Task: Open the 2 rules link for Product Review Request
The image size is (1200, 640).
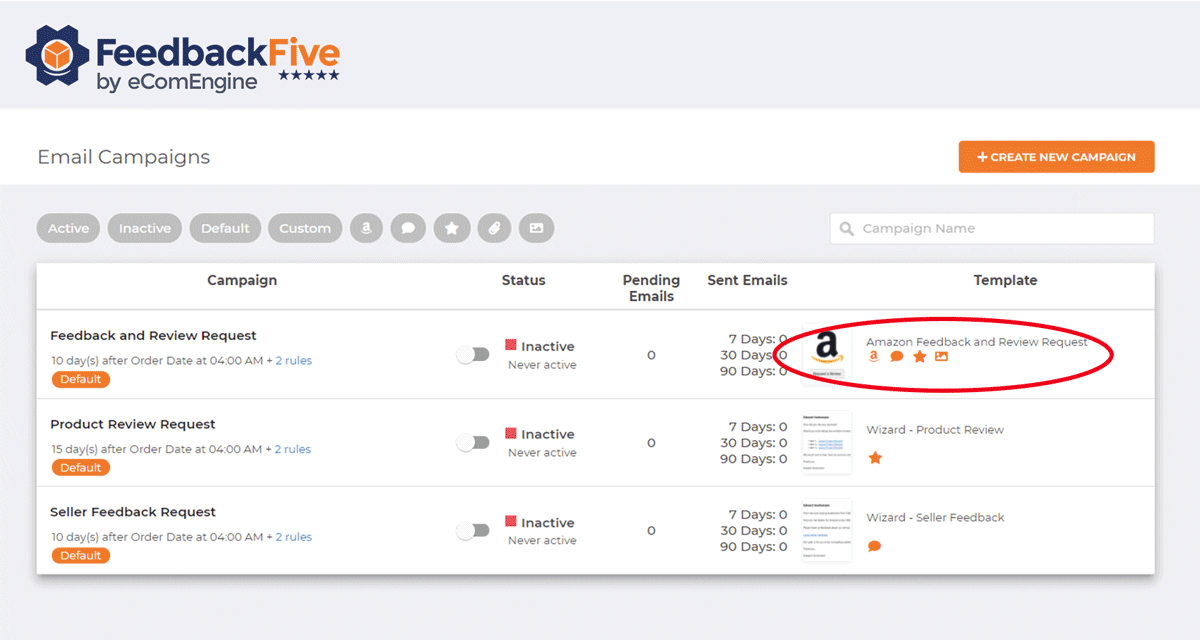Action: coord(293,449)
